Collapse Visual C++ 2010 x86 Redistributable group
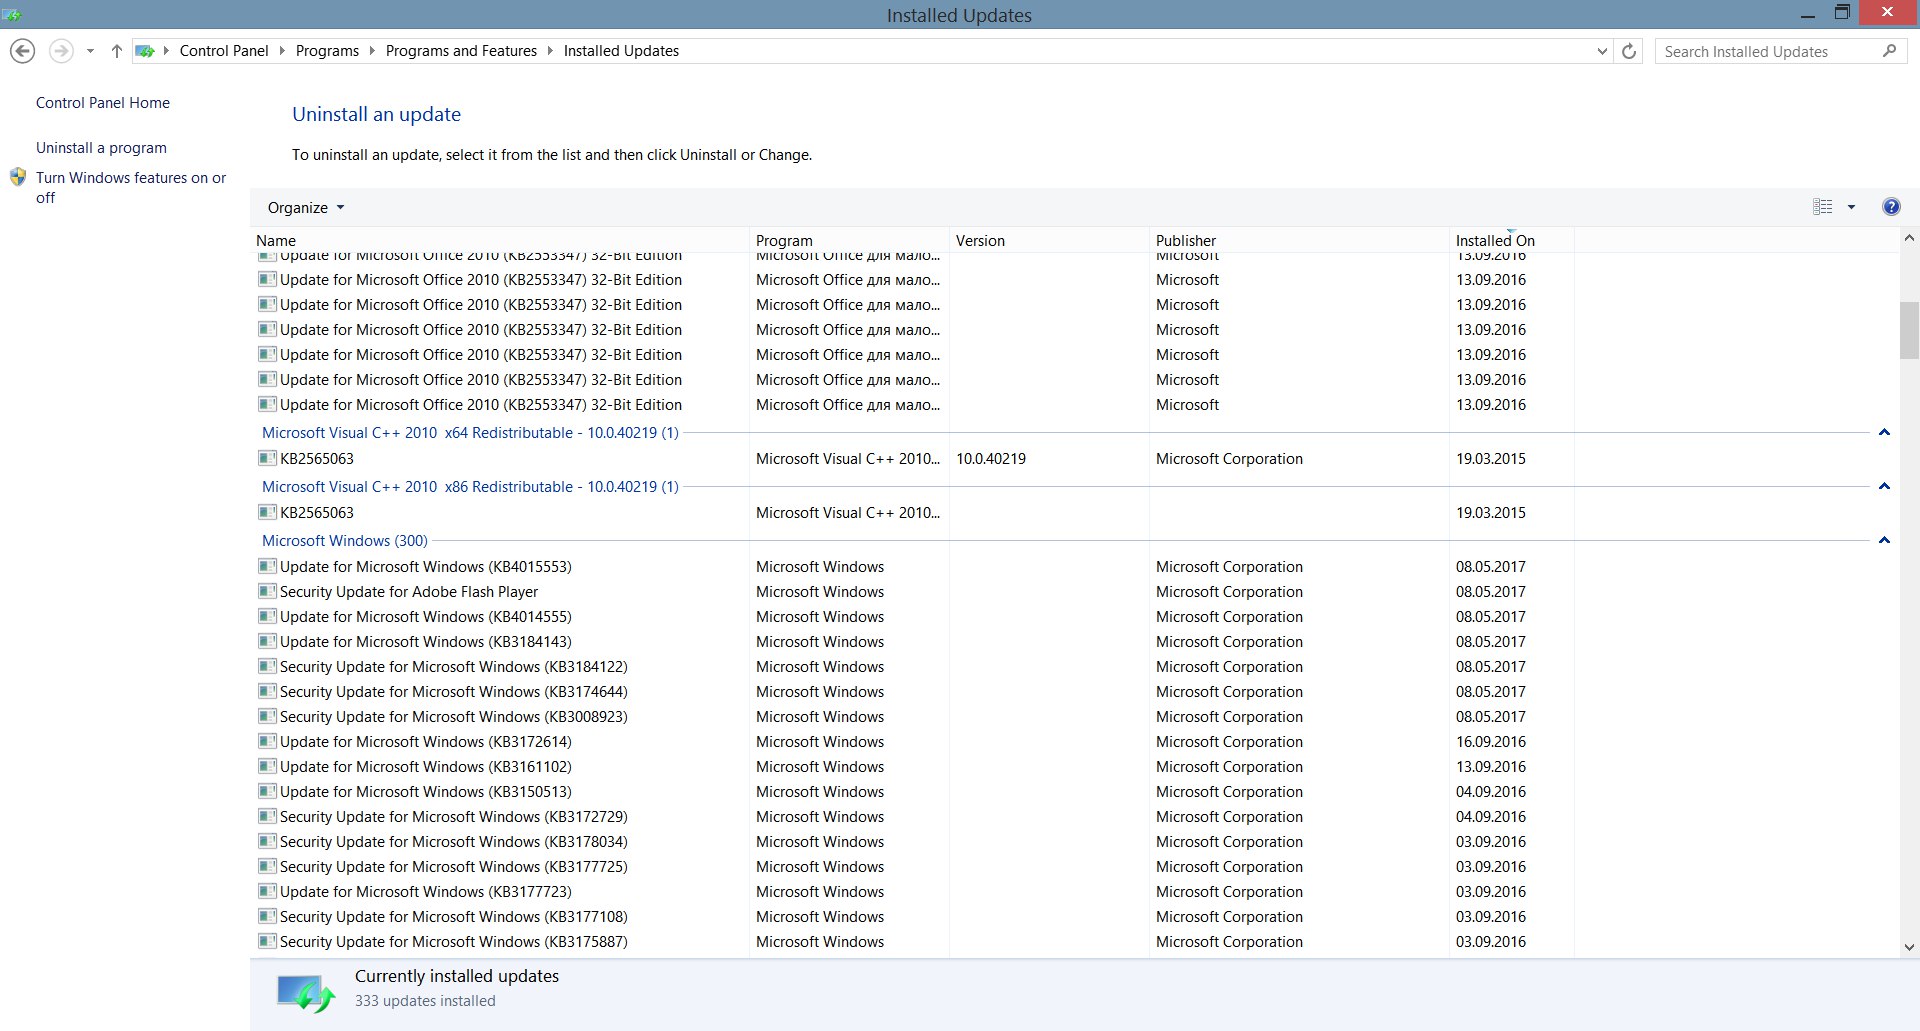The height and width of the screenshot is (1031, 1920). click(1884, 487)
